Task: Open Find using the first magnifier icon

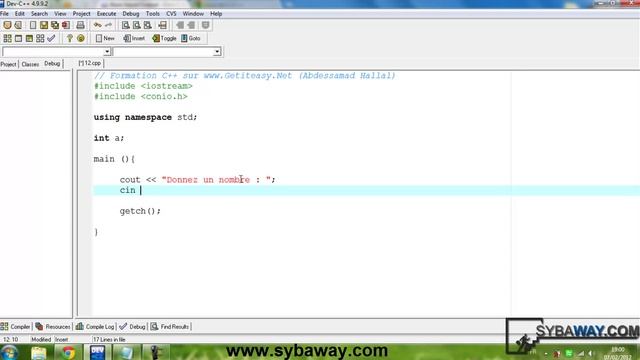Action: point(126,25)
